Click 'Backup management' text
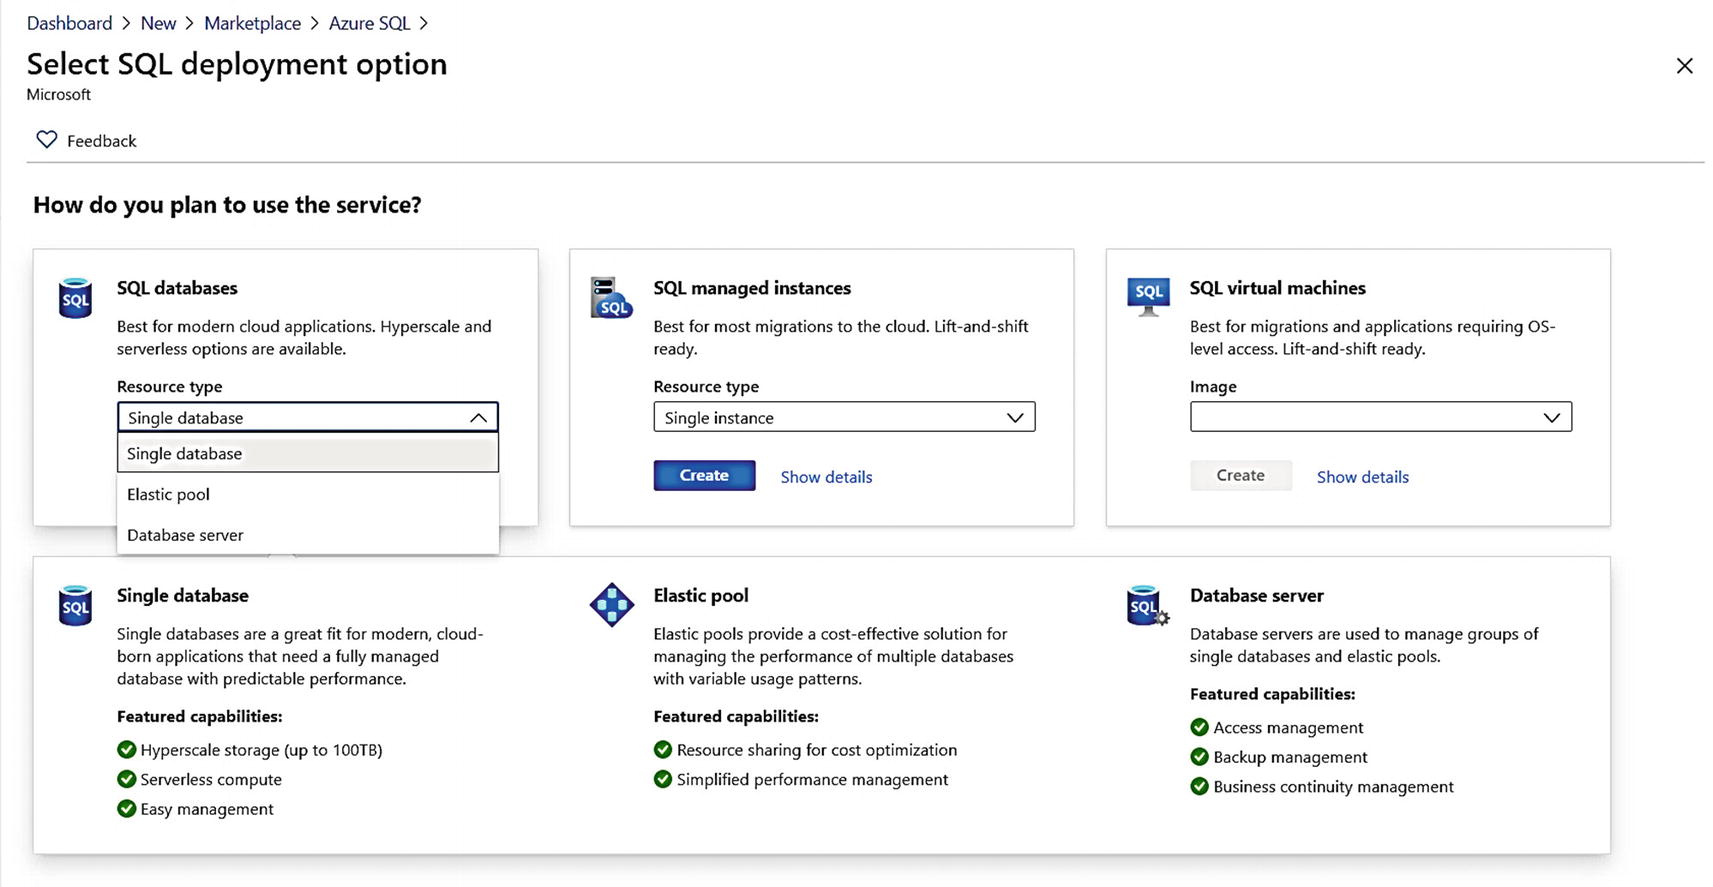 point(1290,757)
